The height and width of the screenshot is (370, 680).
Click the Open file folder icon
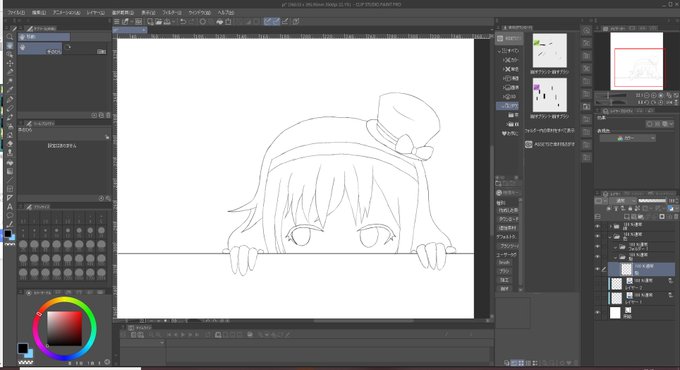[159, 21]
